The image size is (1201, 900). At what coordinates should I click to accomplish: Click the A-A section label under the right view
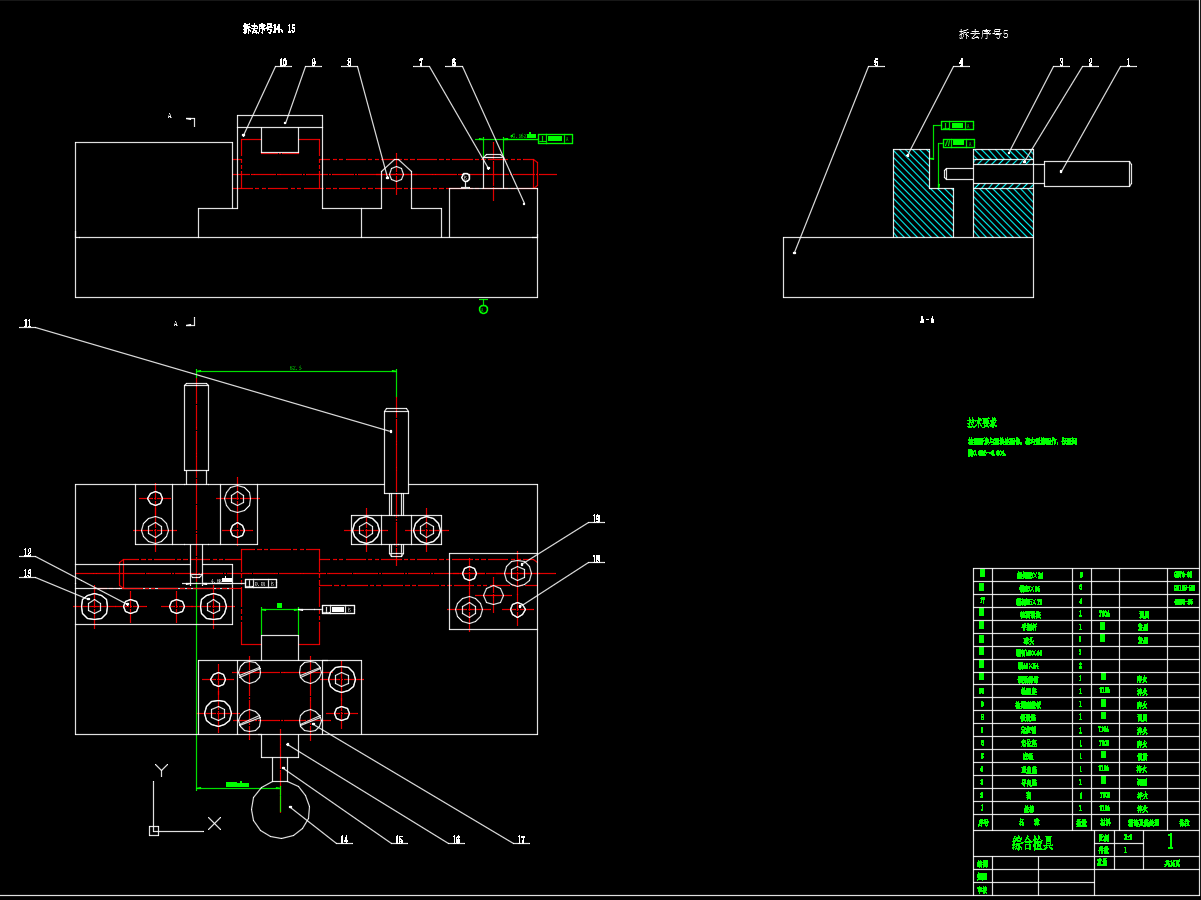coord(927,320)
